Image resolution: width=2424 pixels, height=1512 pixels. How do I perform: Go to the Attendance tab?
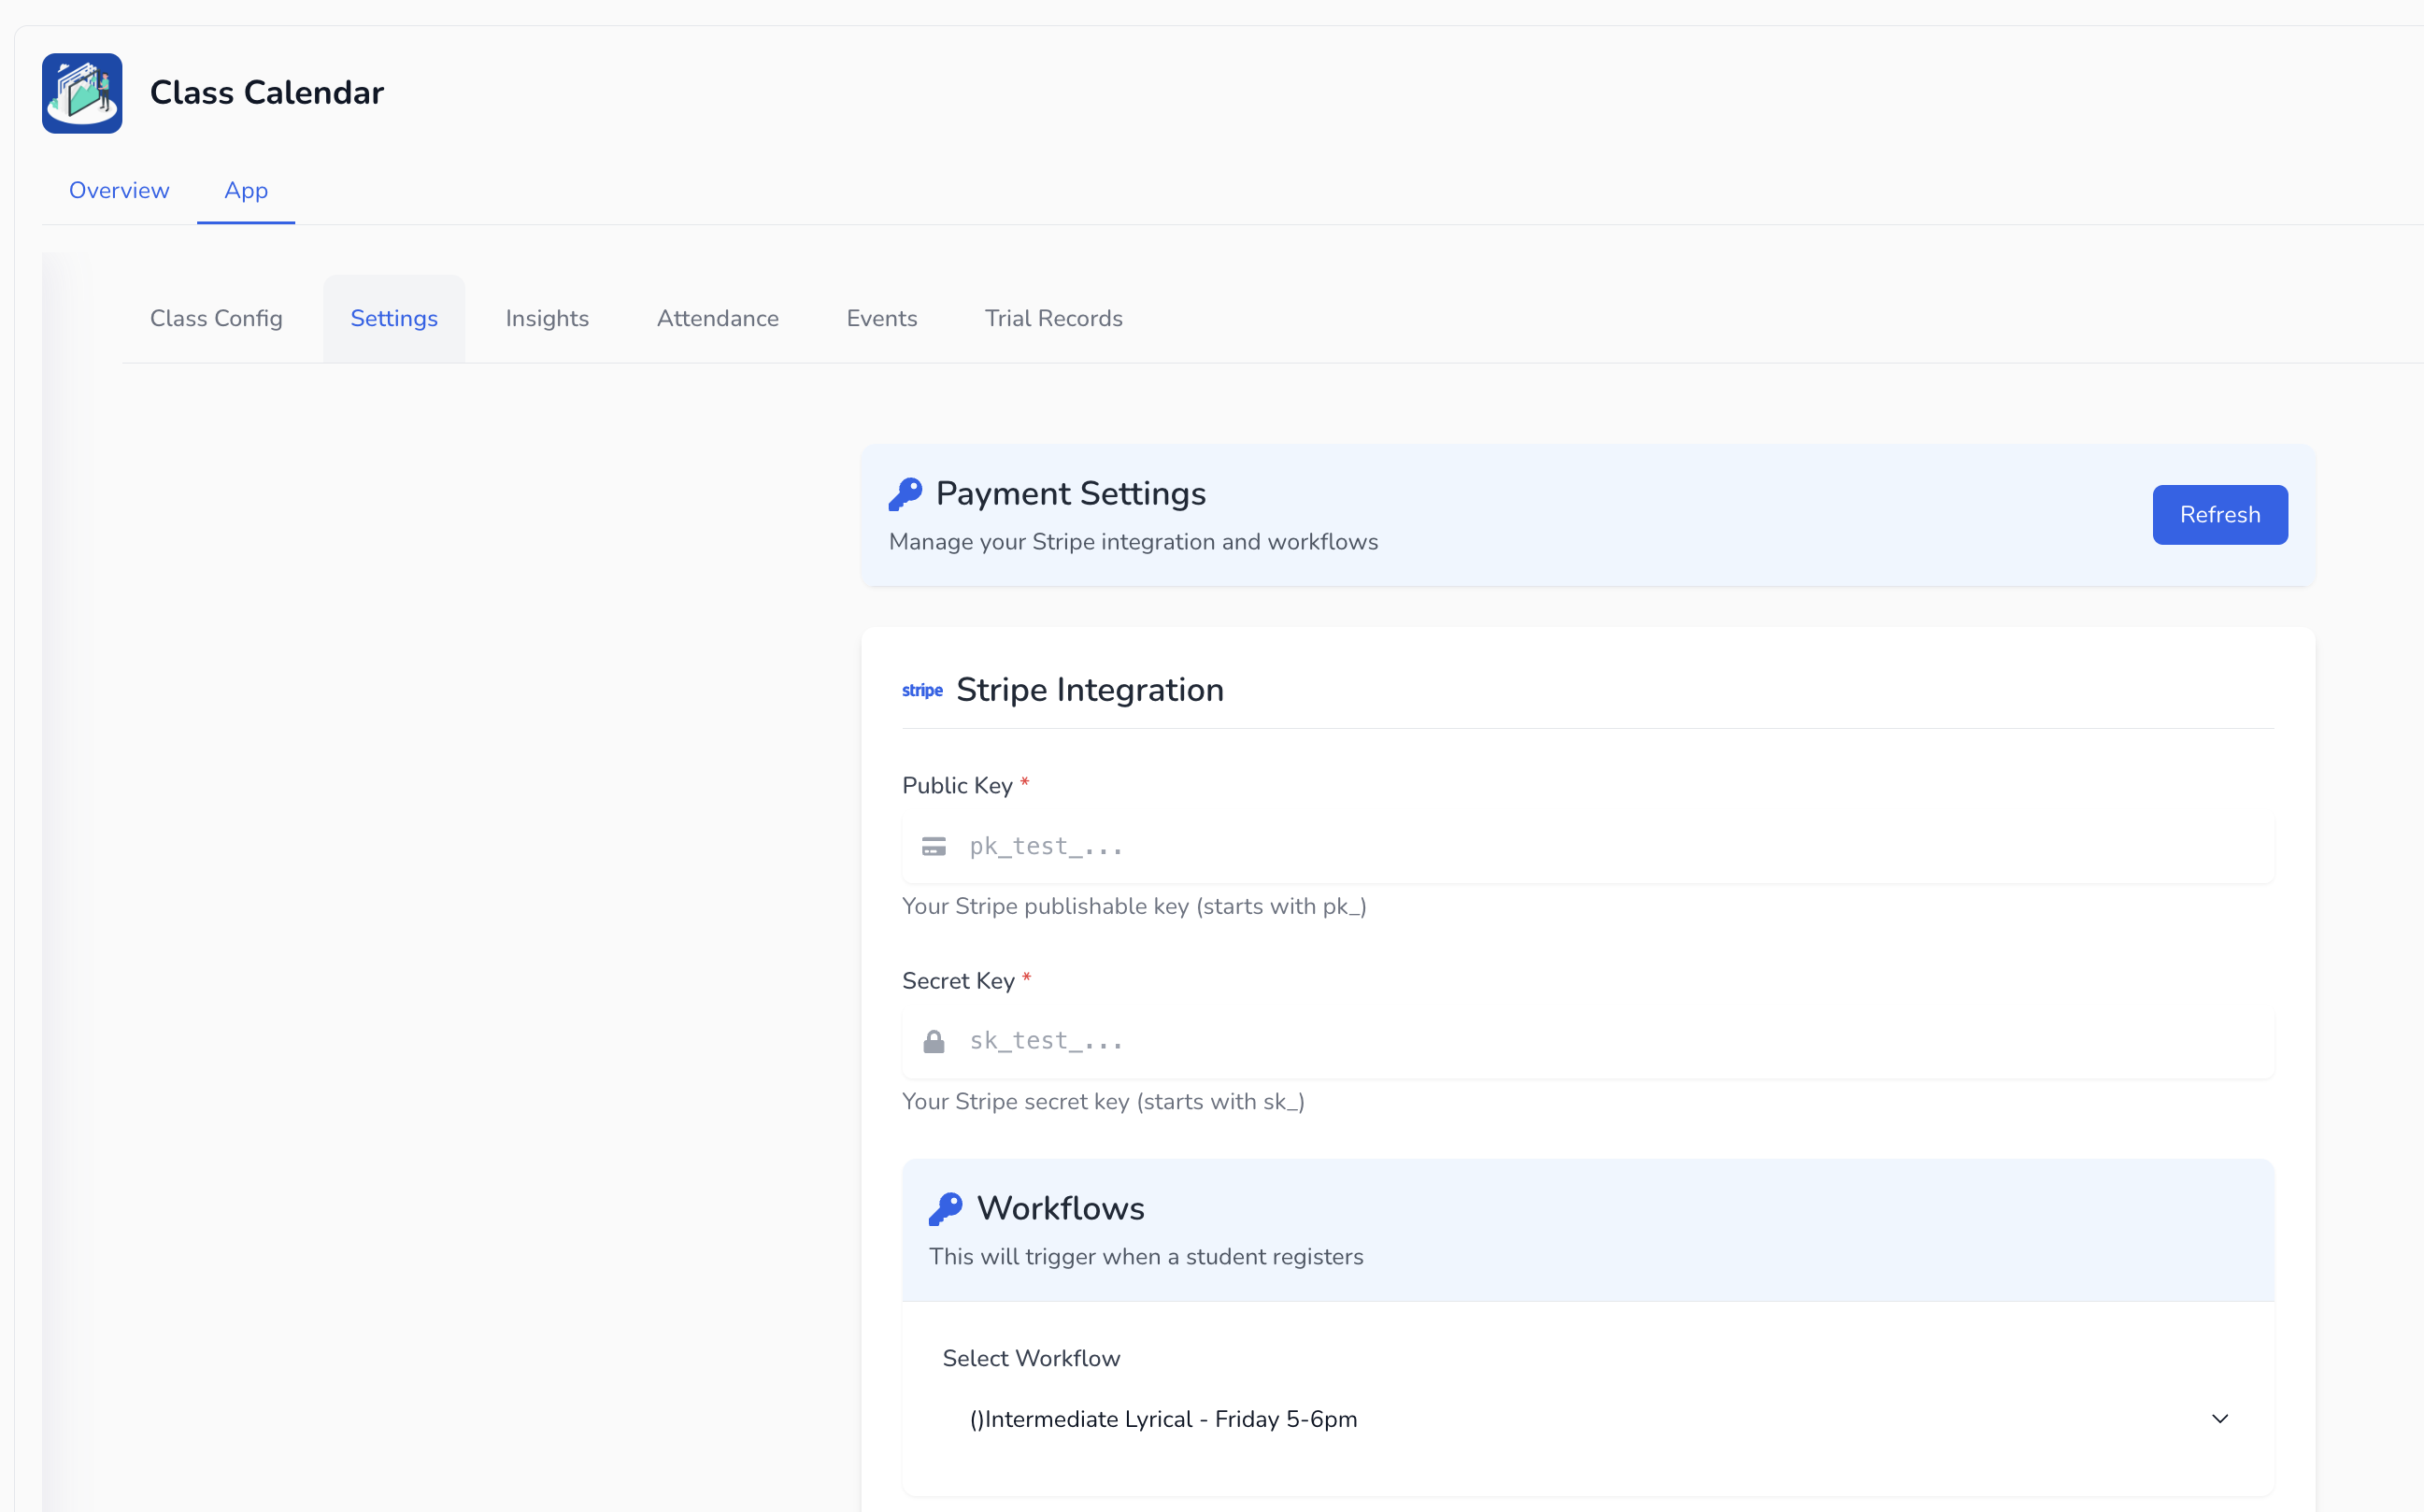(x=718, y=318)
